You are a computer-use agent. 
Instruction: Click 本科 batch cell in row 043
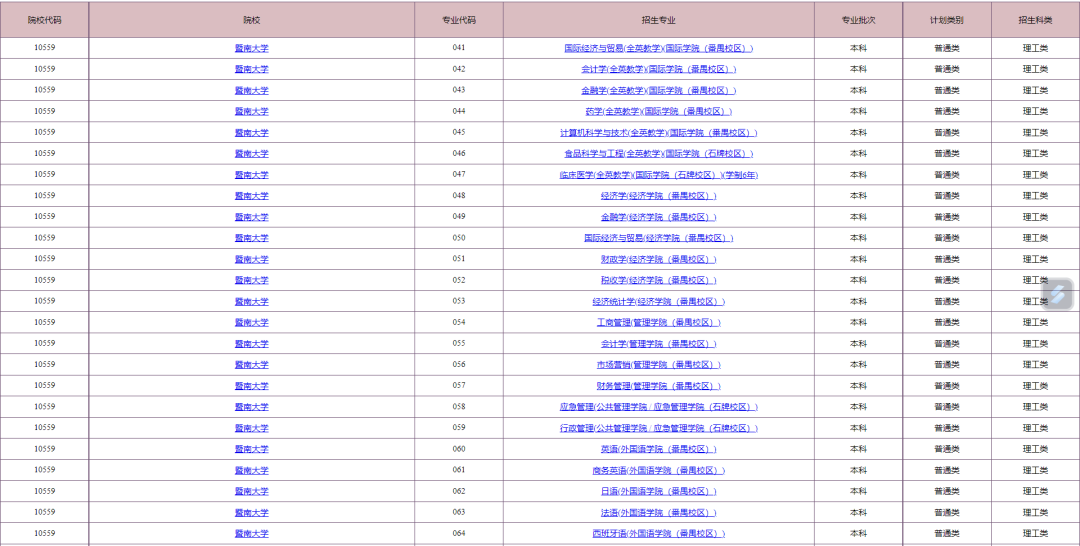[858, 90]
